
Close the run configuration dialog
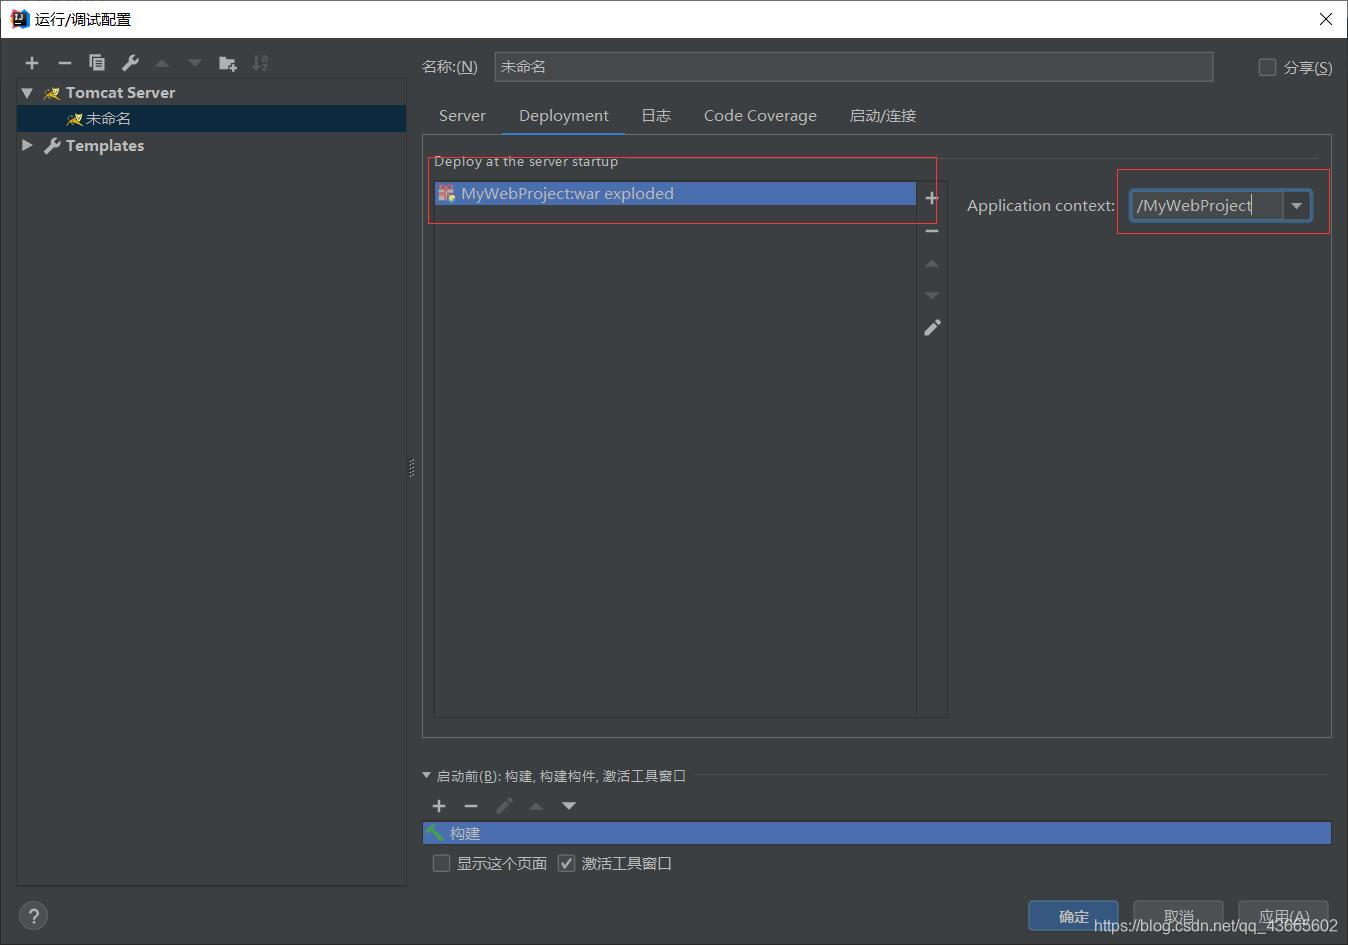point(1325,19)
